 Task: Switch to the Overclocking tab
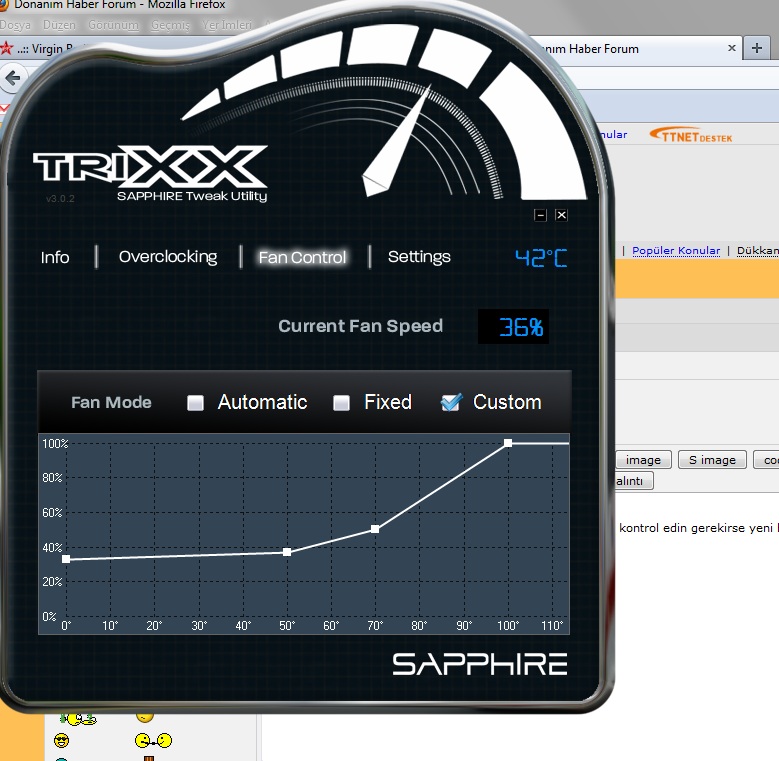pyautogui.click(x=168, y=257)
